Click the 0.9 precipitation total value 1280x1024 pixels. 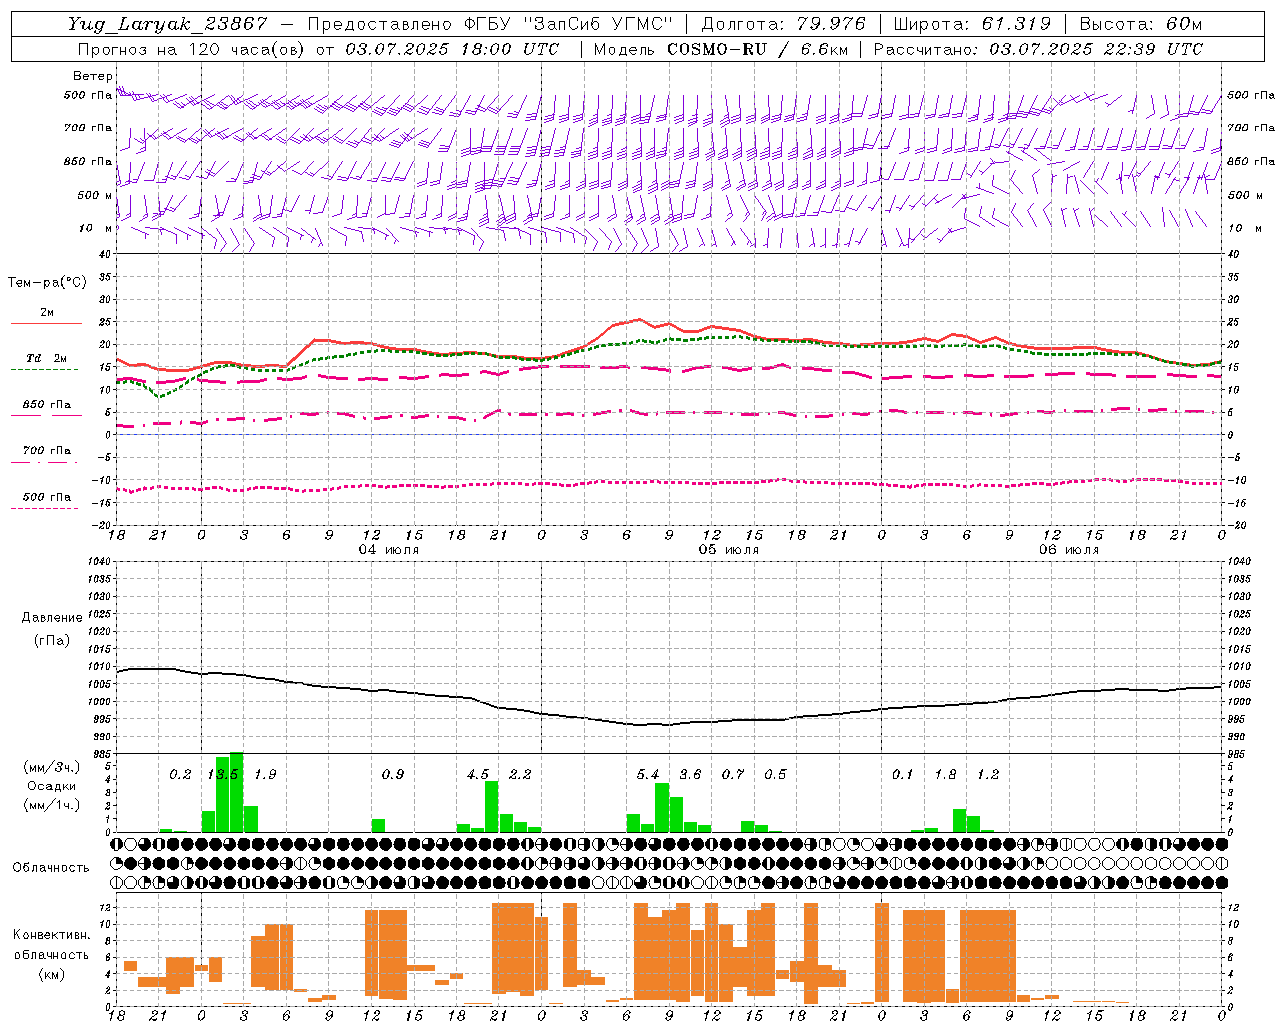point(393,775)
